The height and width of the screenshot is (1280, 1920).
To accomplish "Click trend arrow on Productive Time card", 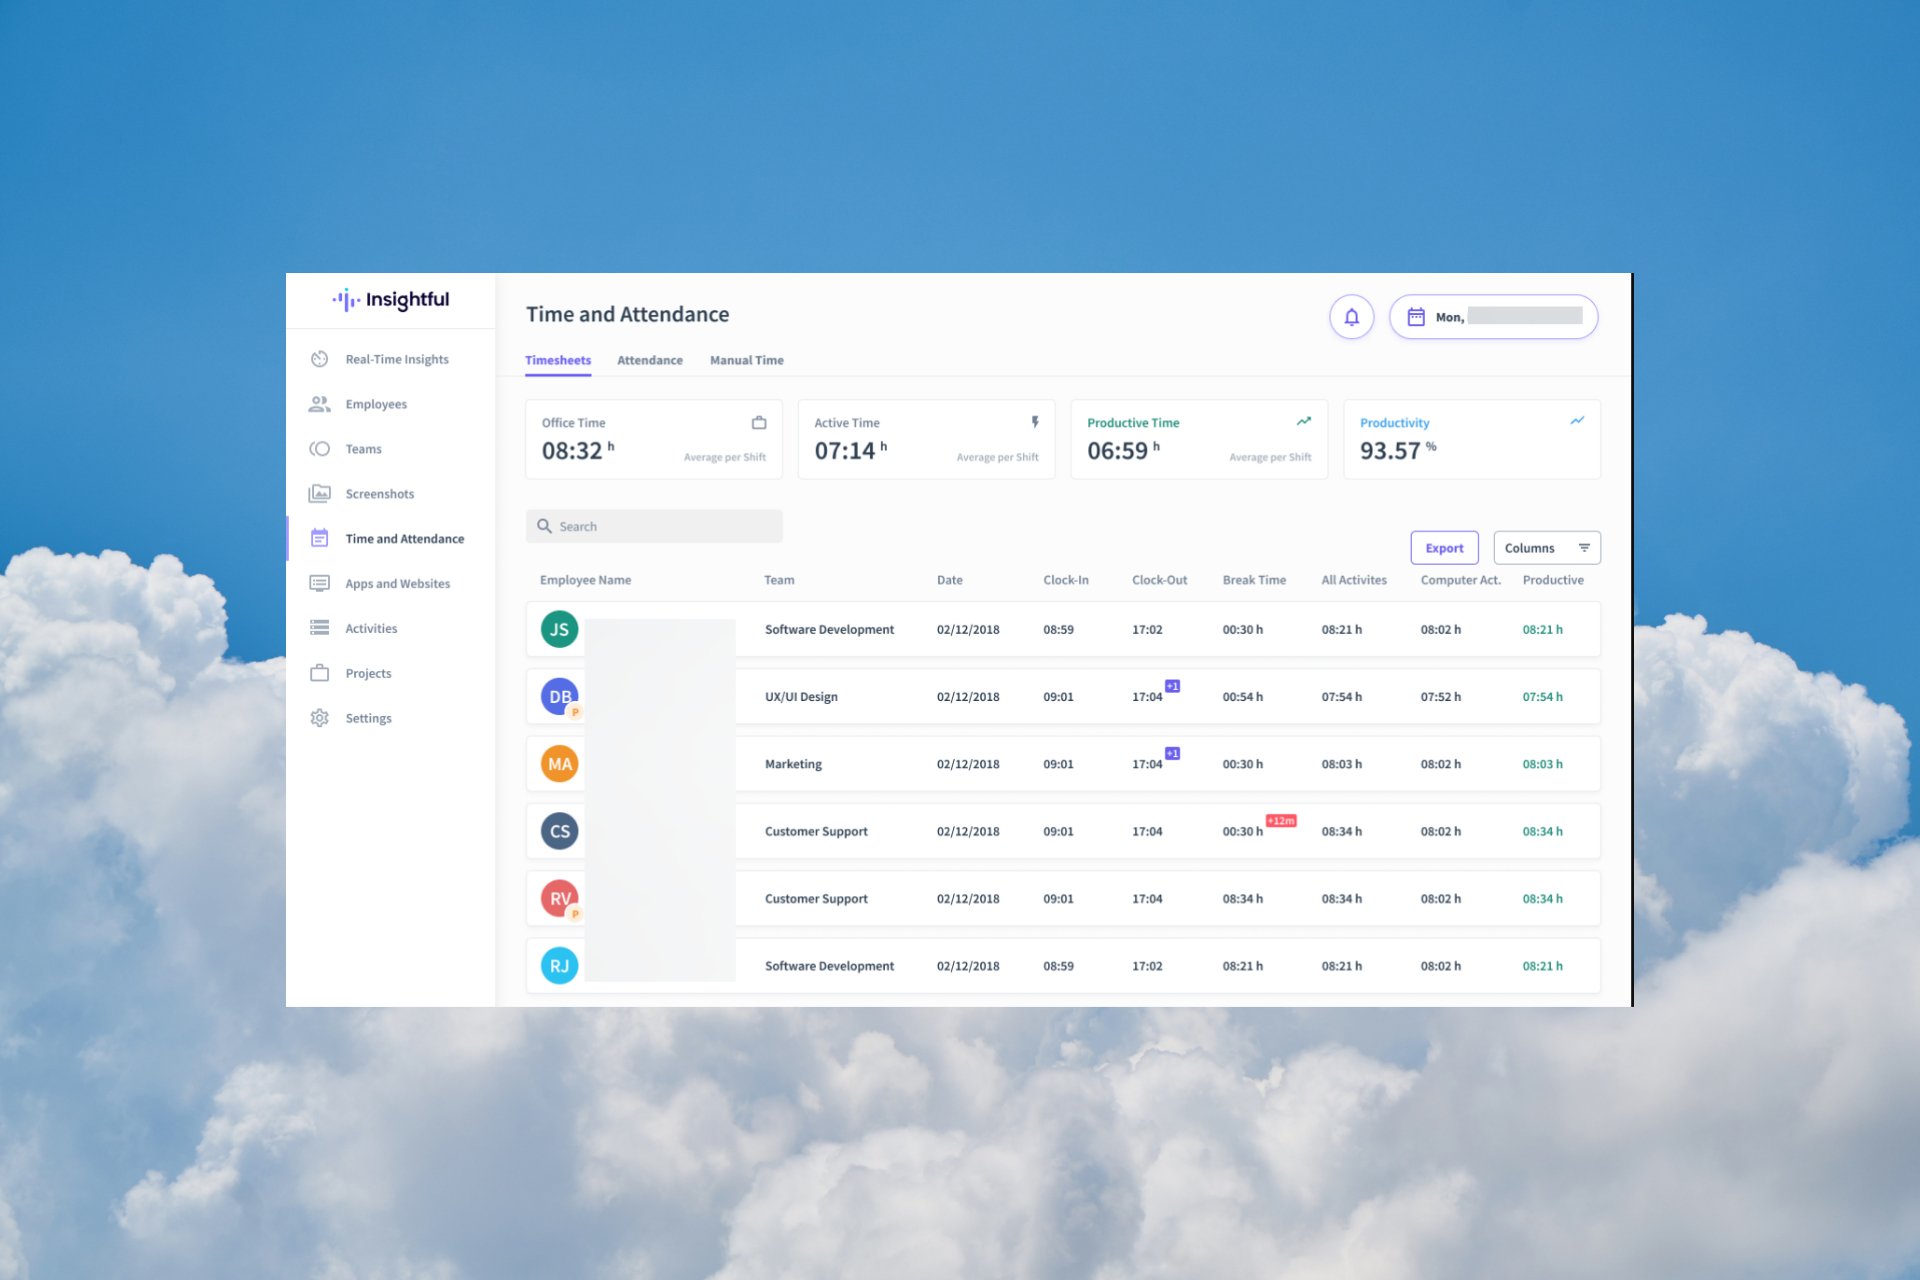I will [1304, 422].
